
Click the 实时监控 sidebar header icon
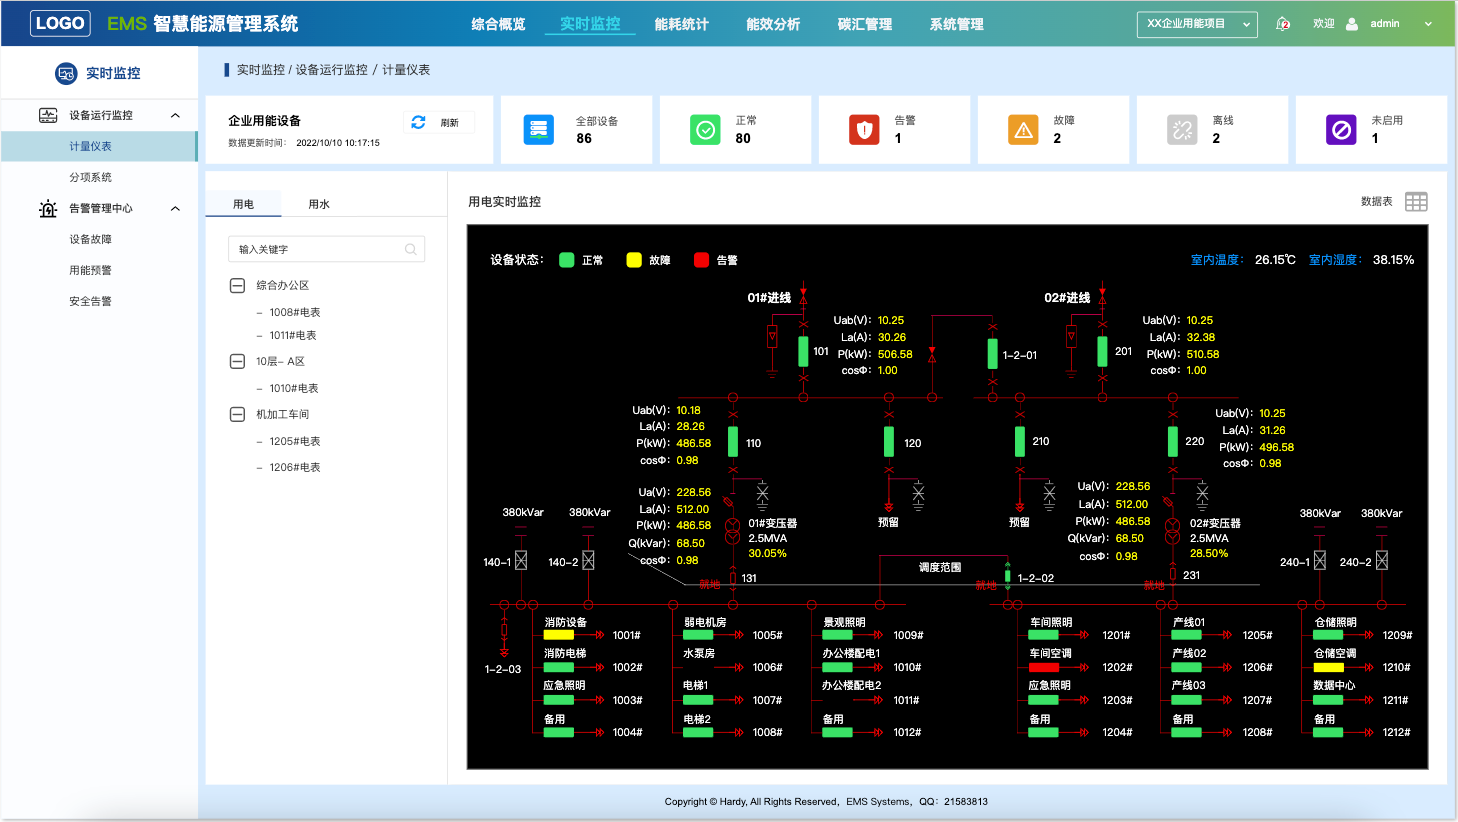pyautogui.click(x=66, y=73)
